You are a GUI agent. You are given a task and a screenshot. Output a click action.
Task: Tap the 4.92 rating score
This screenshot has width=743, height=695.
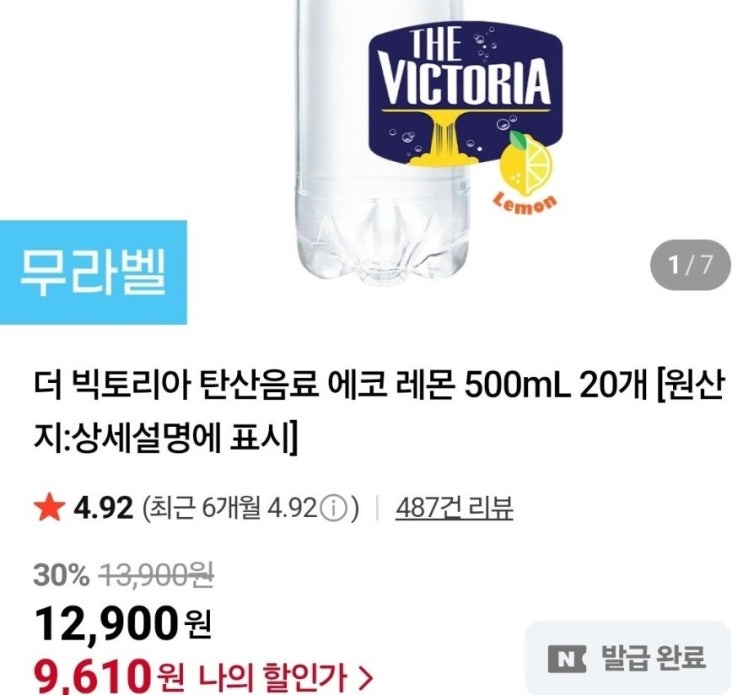(103, 509)
